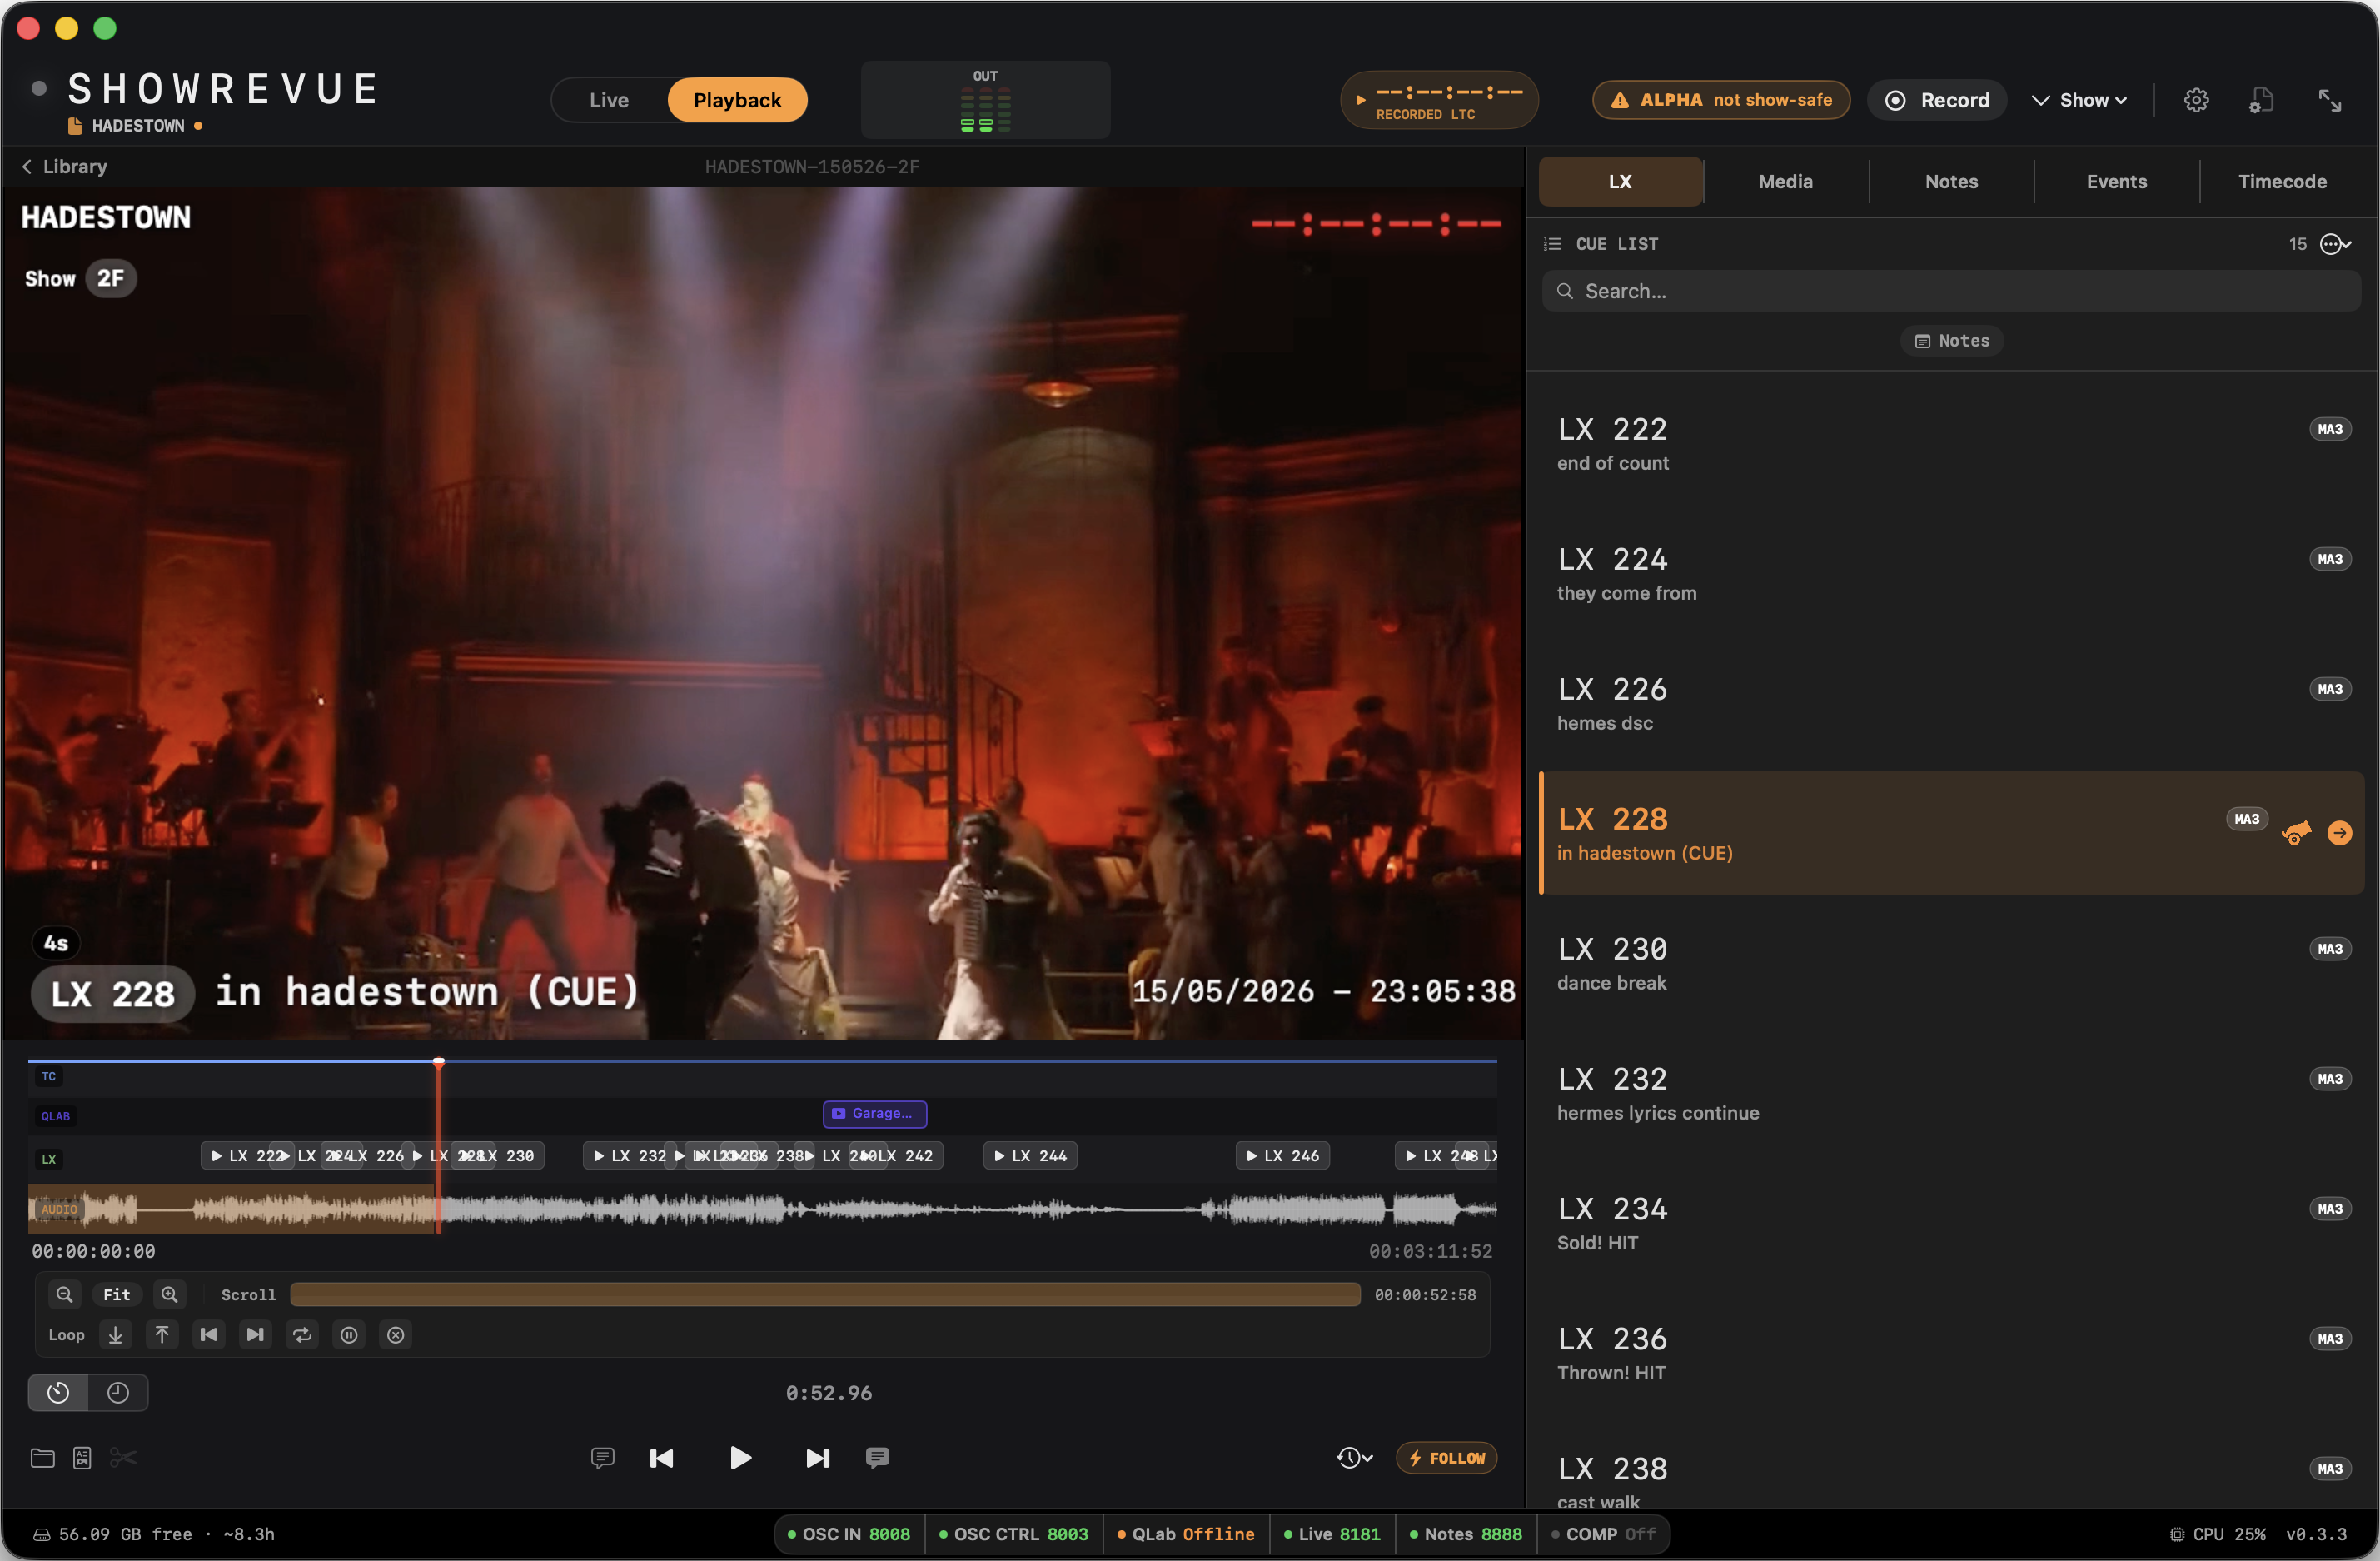Click the cue list icon beside CUE LIST
This screenshot has height=1561, width=2380.
1552,244
